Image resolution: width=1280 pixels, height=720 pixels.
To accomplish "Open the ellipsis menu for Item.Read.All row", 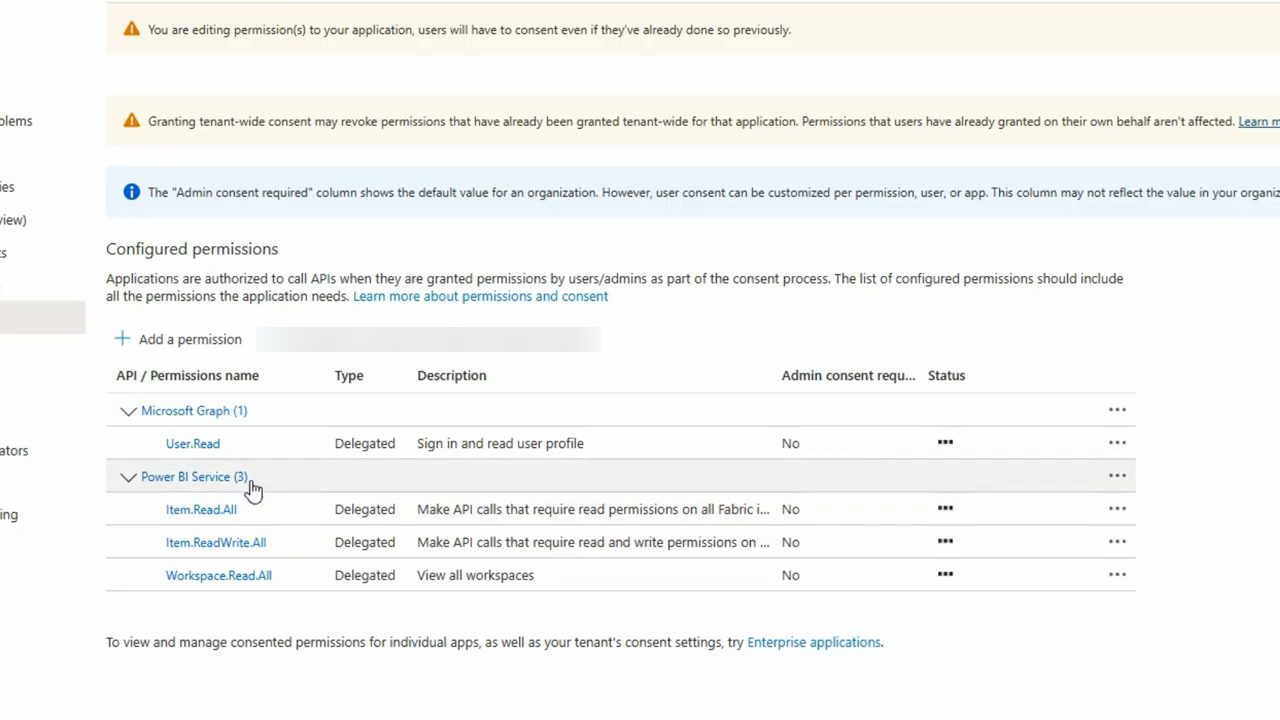I will pyautogui.click(x=1117, y=509).
